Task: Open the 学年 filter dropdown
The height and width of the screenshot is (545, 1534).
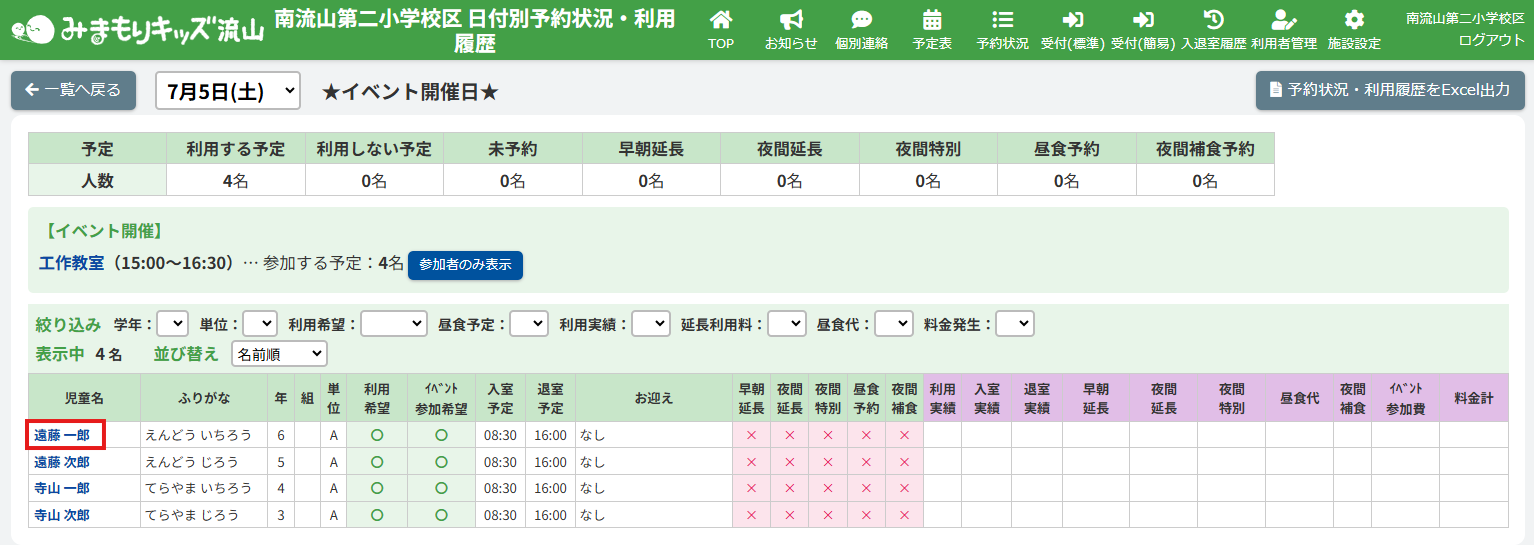Action: tap(173, 324)
